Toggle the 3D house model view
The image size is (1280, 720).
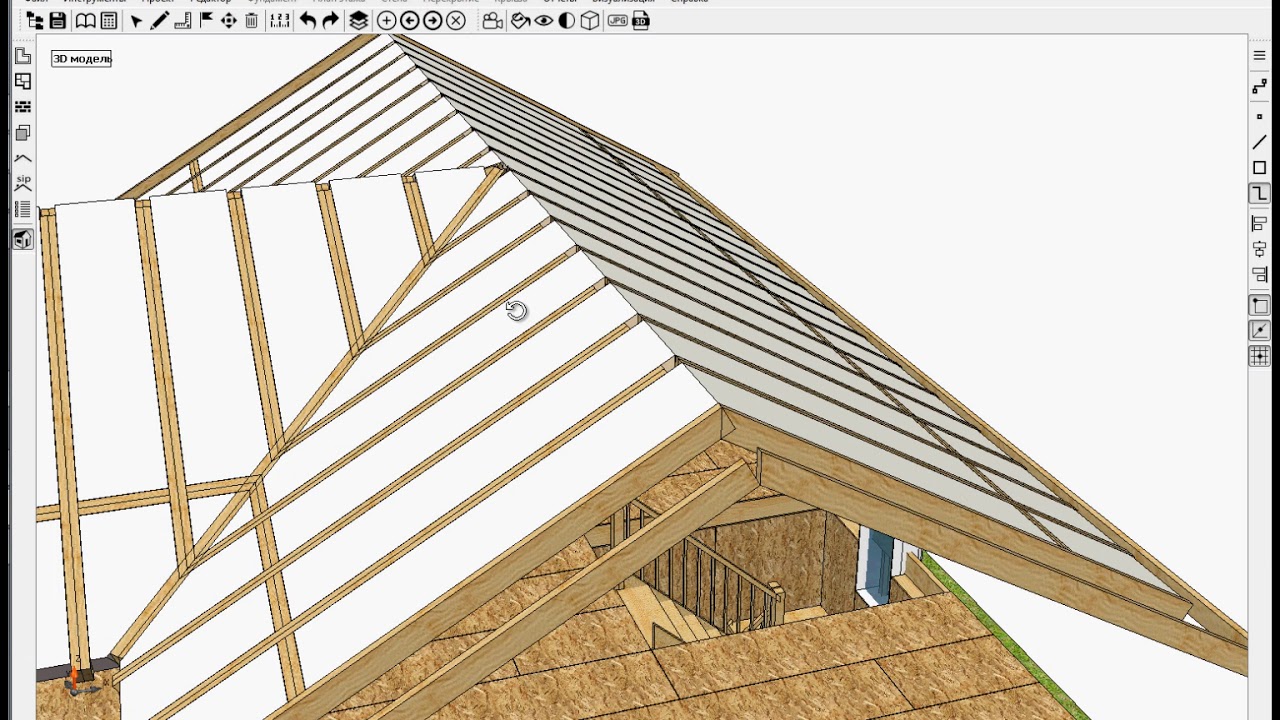(23, 239)
